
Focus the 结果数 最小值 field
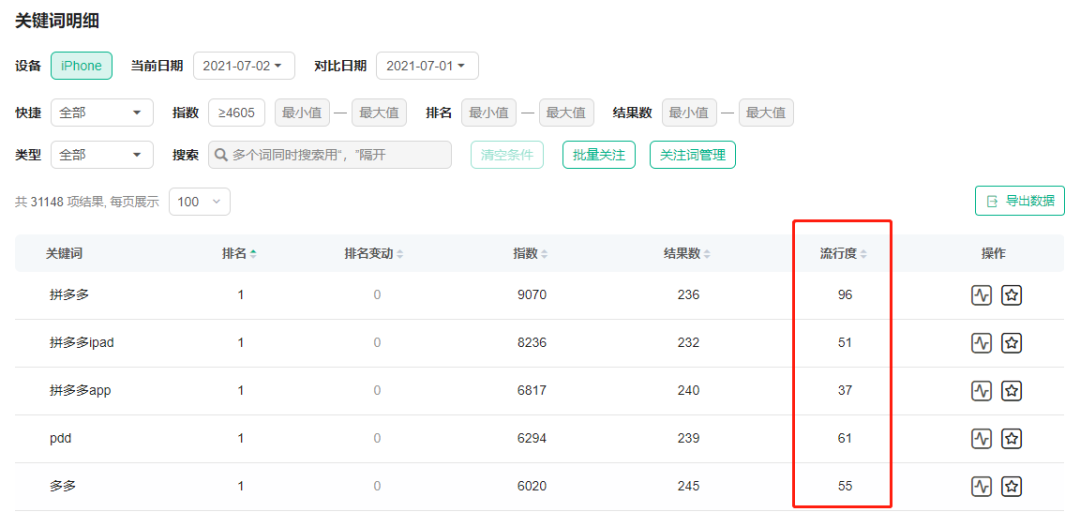point(689,113)
